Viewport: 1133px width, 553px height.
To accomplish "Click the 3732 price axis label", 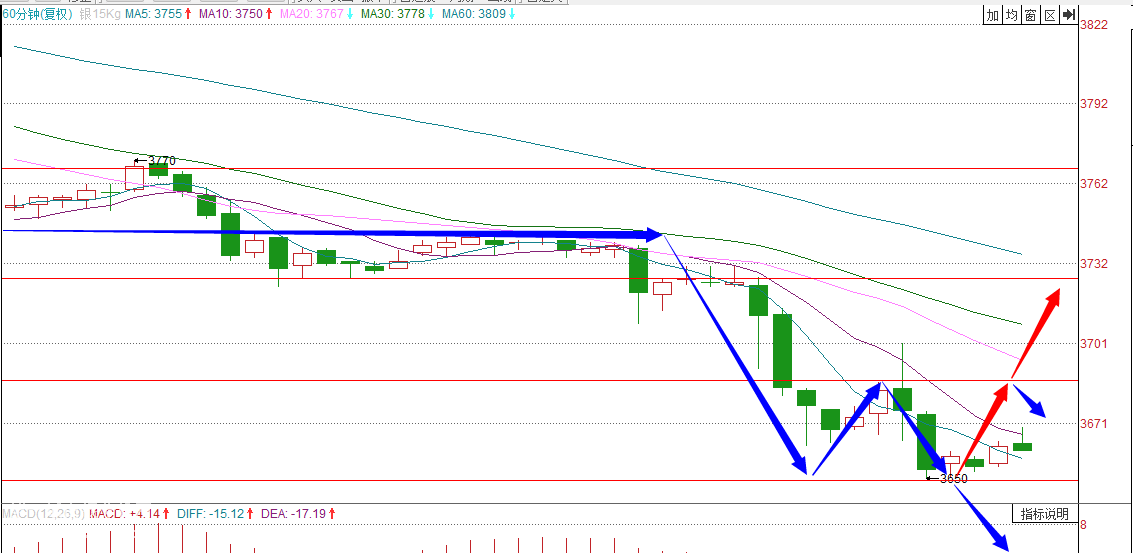I will coord(1093,264).
